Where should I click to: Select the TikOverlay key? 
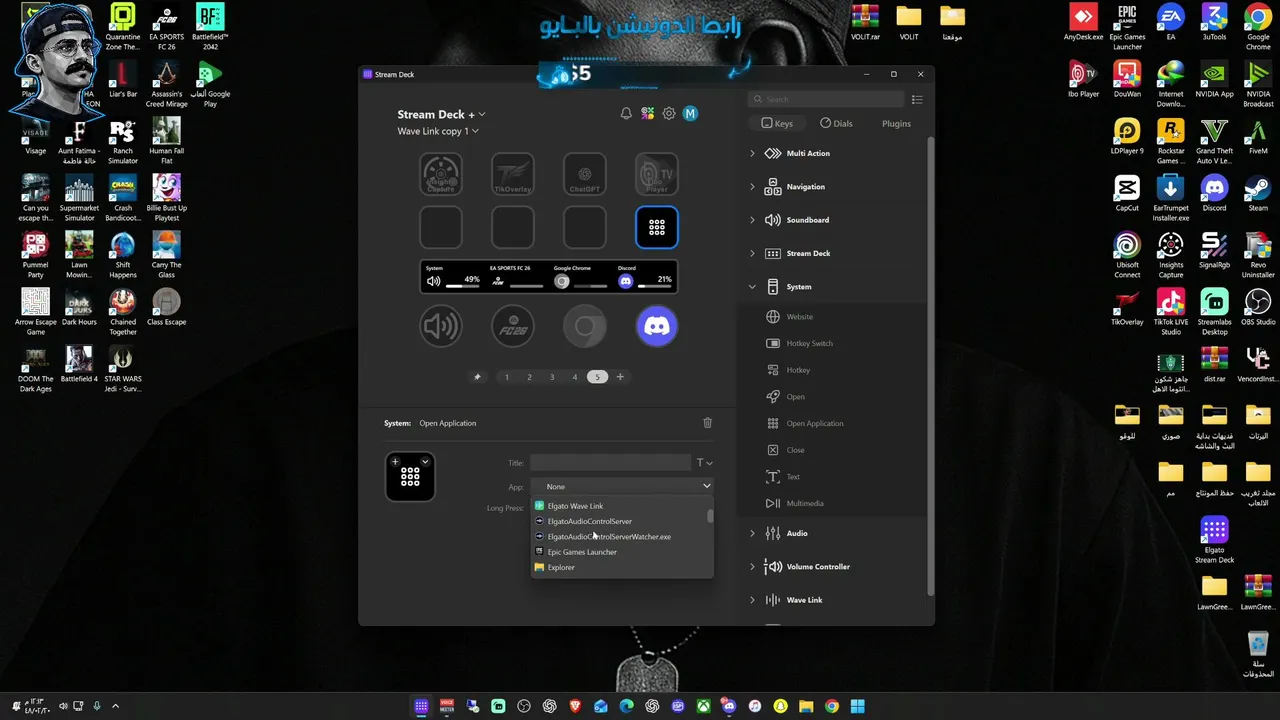(513, 174)
